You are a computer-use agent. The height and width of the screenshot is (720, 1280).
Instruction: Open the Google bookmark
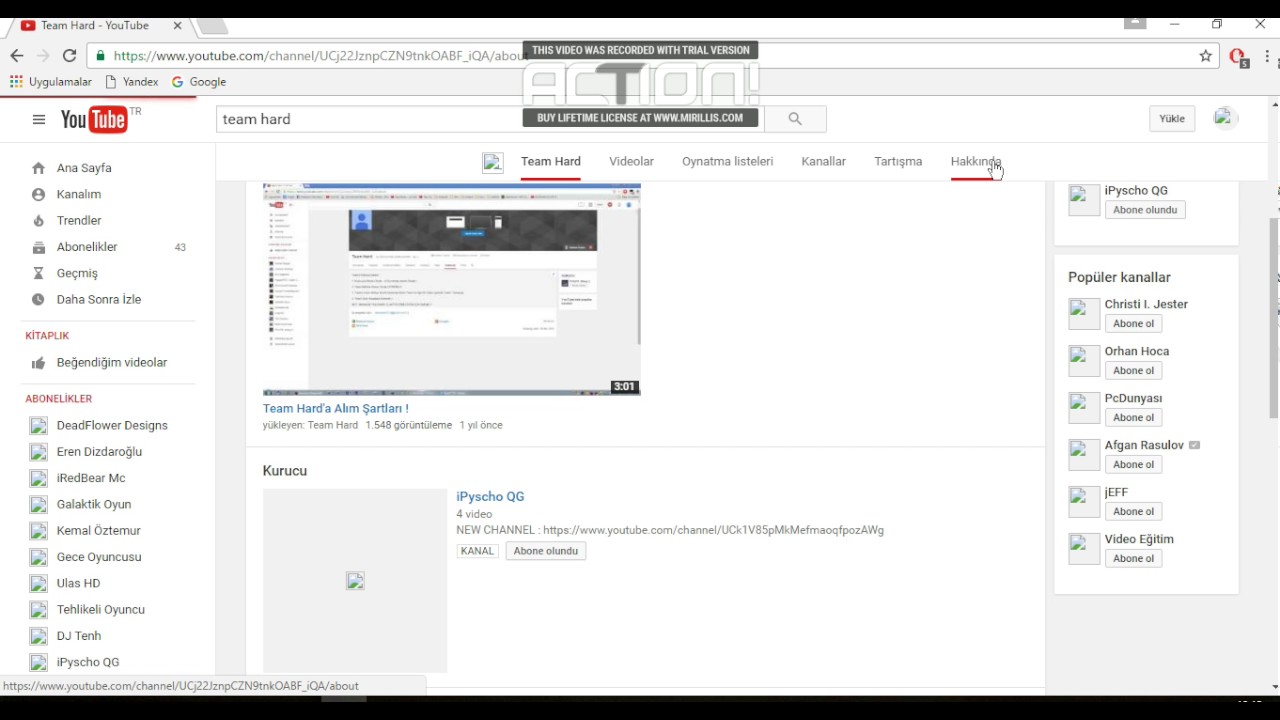click(199, 82)
